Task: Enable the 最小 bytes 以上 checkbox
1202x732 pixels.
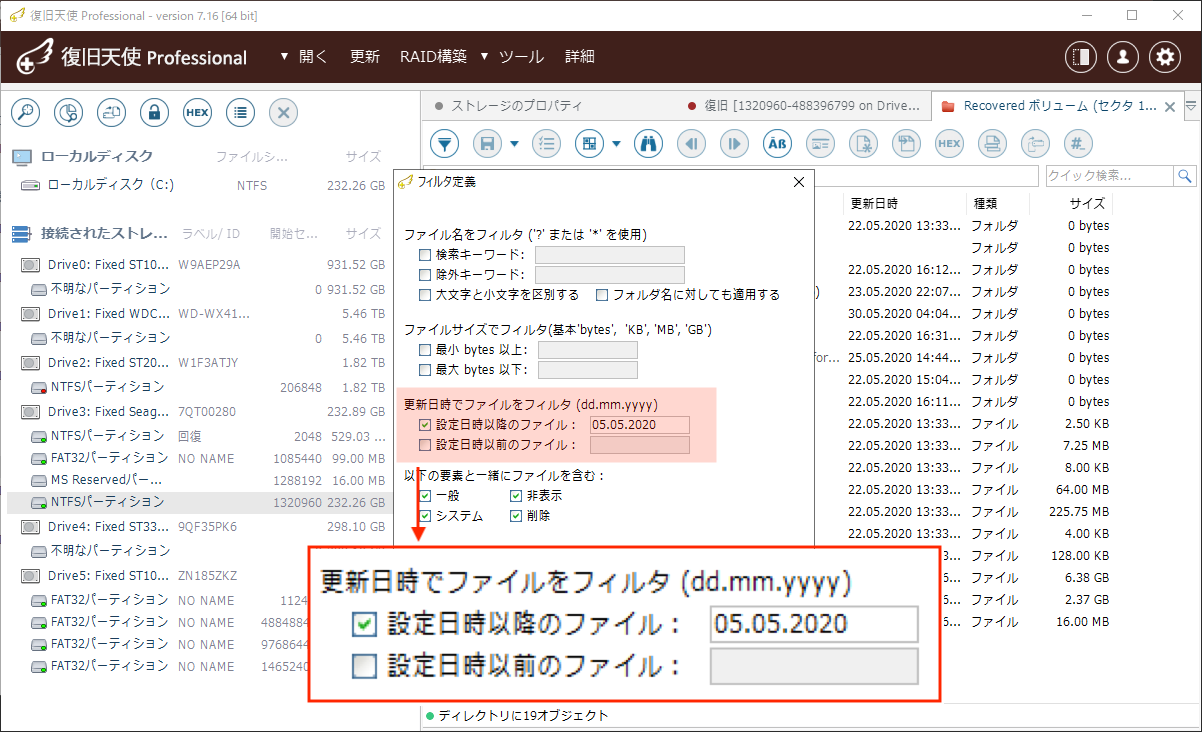Action: point(425,350)
